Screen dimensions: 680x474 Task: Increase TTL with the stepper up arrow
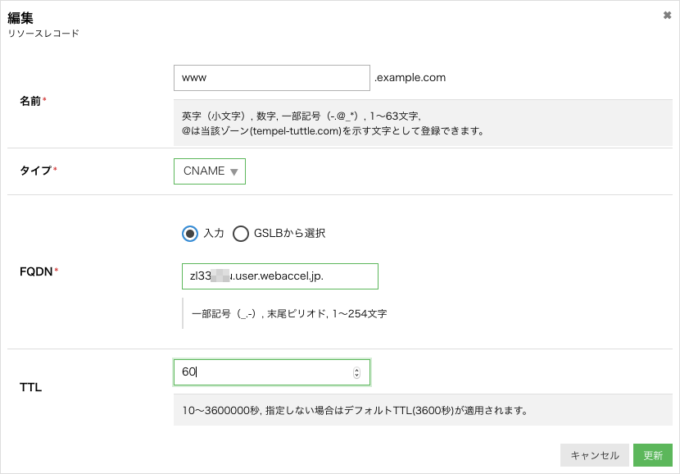(x=357, y=369)
